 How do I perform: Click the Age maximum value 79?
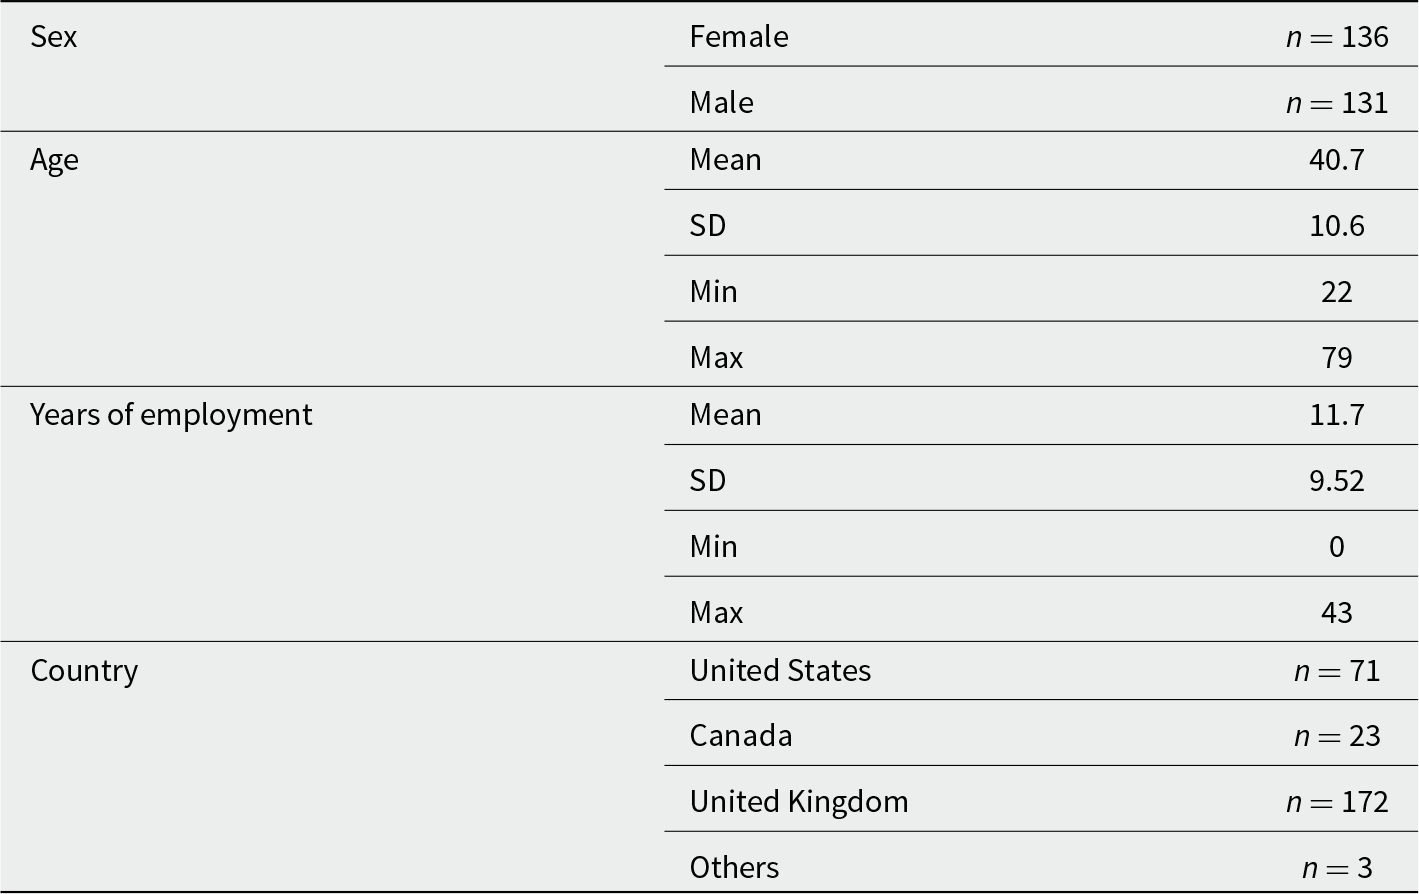[1337, 358]
